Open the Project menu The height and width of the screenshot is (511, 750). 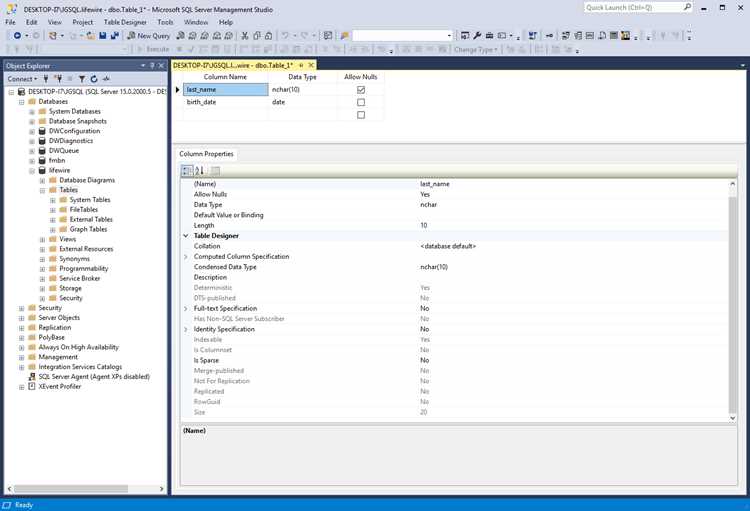tap(82, 22)
